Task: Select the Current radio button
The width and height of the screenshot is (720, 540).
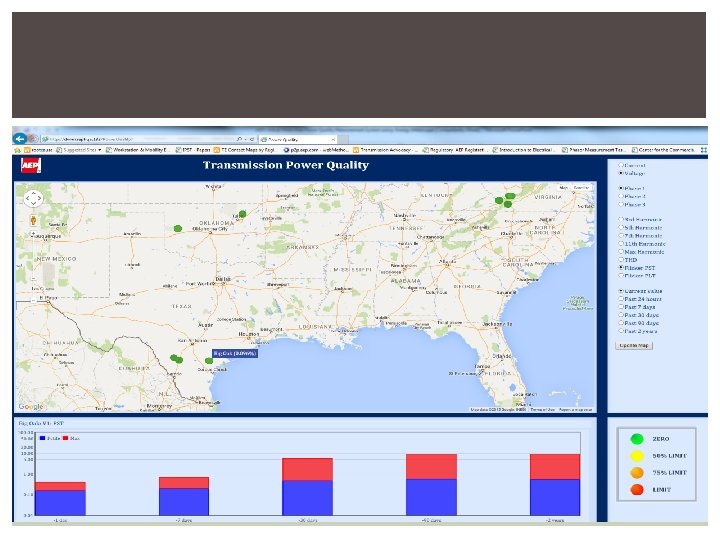Action: (x=621, y=165)
